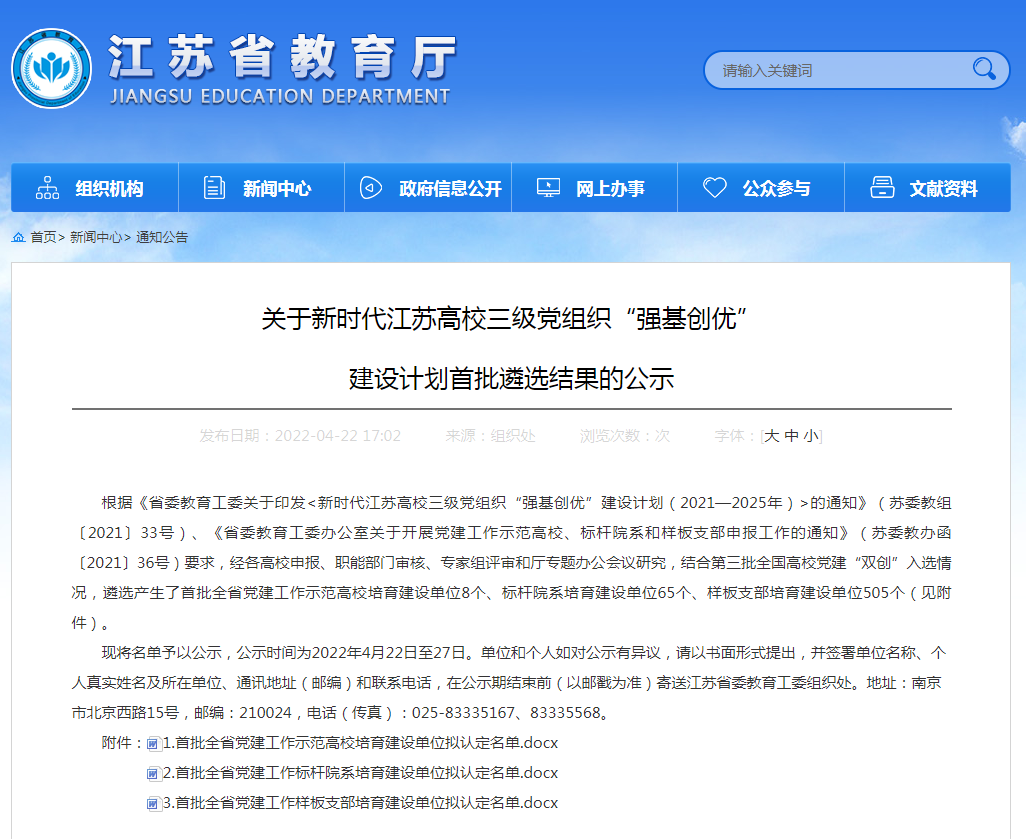Open the 组织机构 menu
The width and height of the screenshot is (1026, 839).
(109, 189)
